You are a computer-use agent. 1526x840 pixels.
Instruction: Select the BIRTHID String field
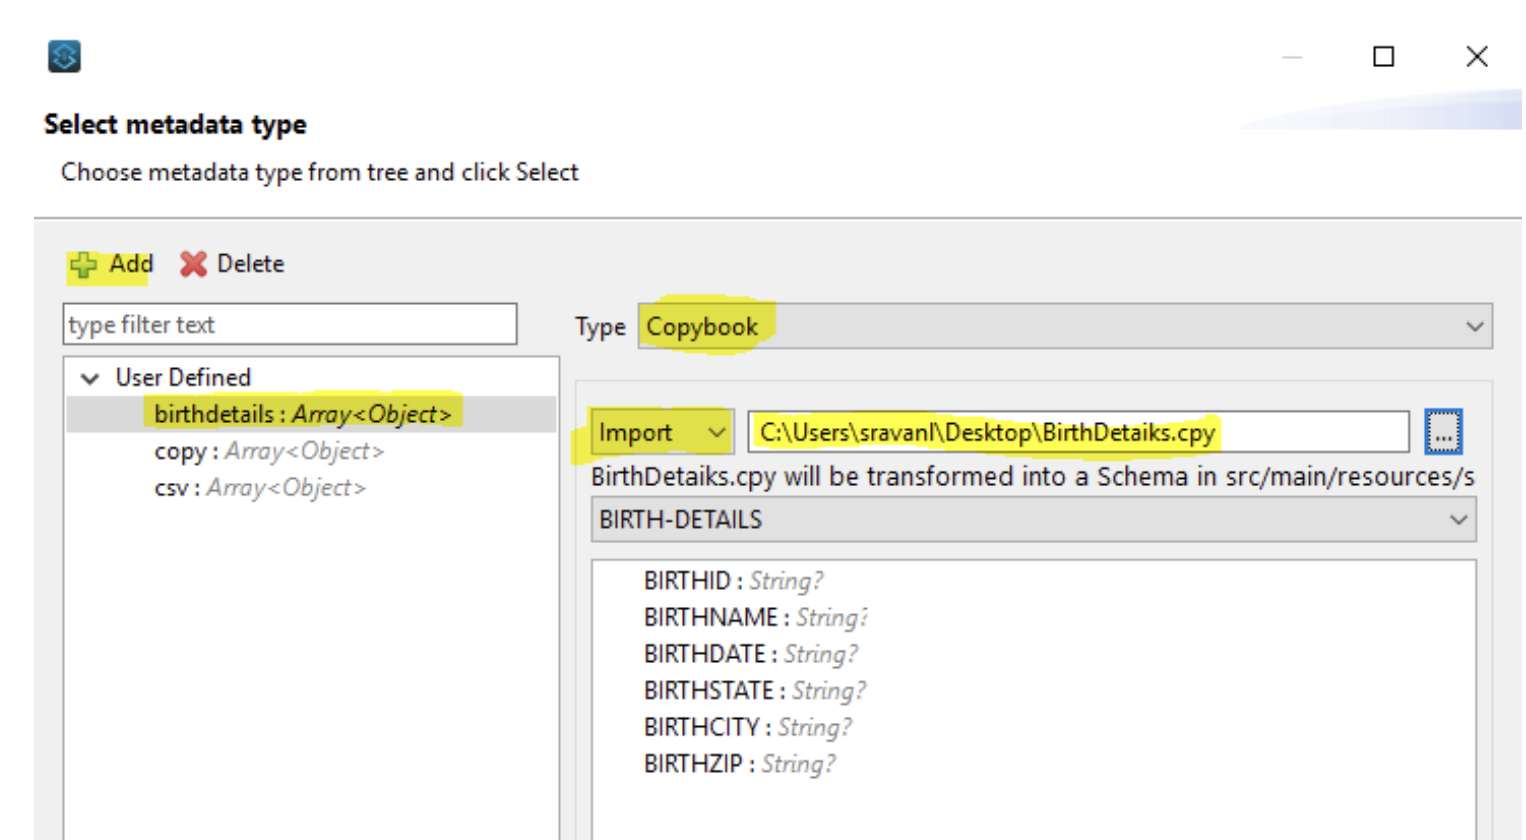(x=733, y=581)
